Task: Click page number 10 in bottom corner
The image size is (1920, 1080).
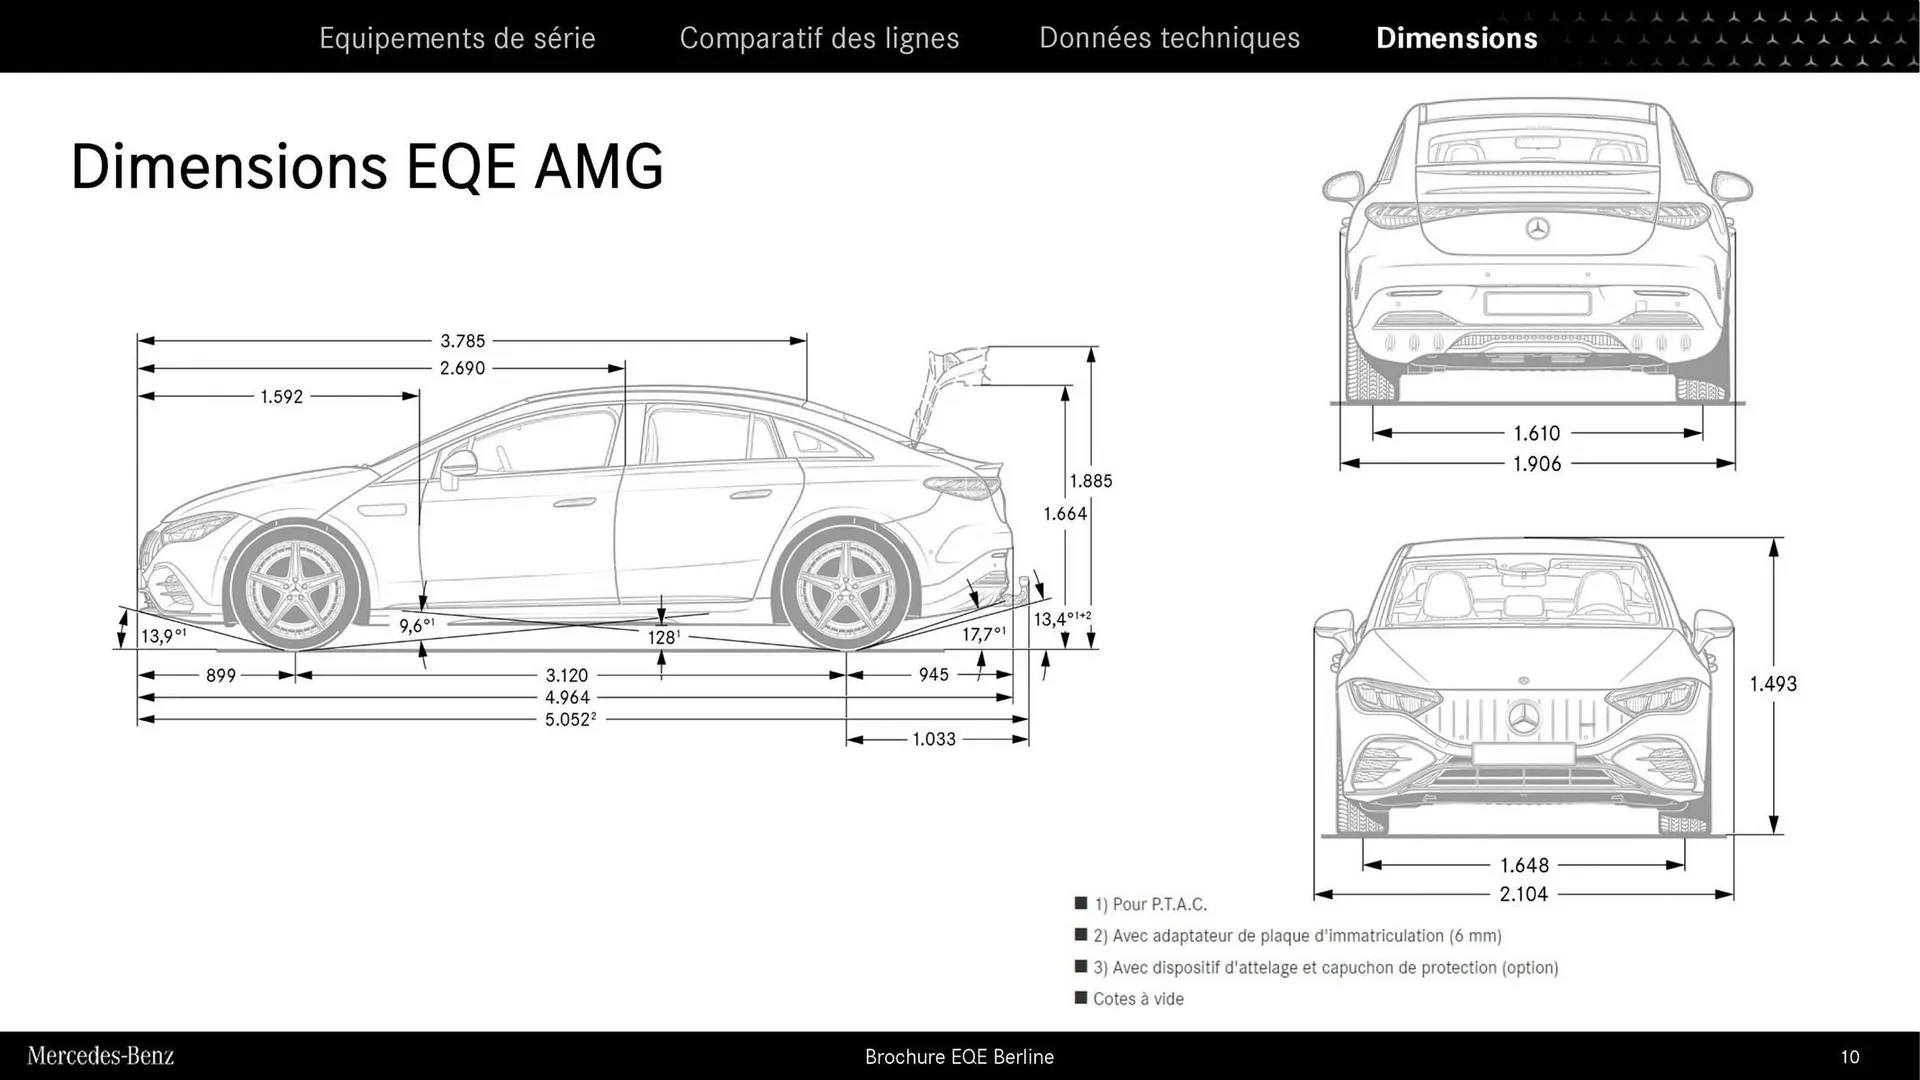Action: tap(1879, 1056)
